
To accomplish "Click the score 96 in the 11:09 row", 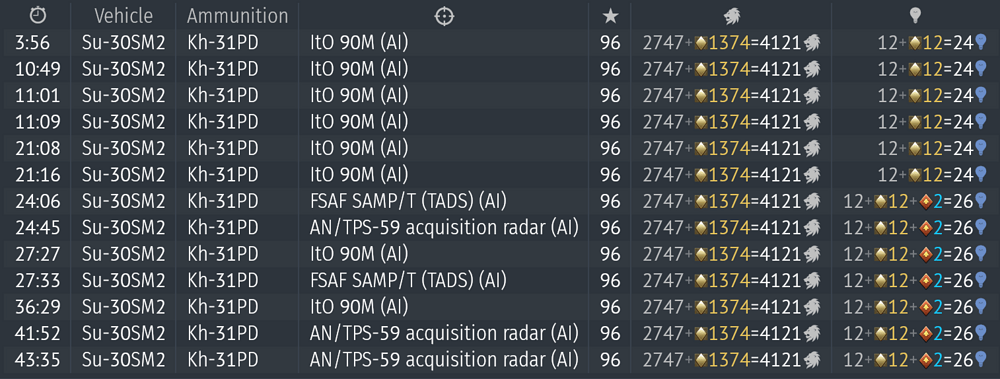I will (610, 122).
